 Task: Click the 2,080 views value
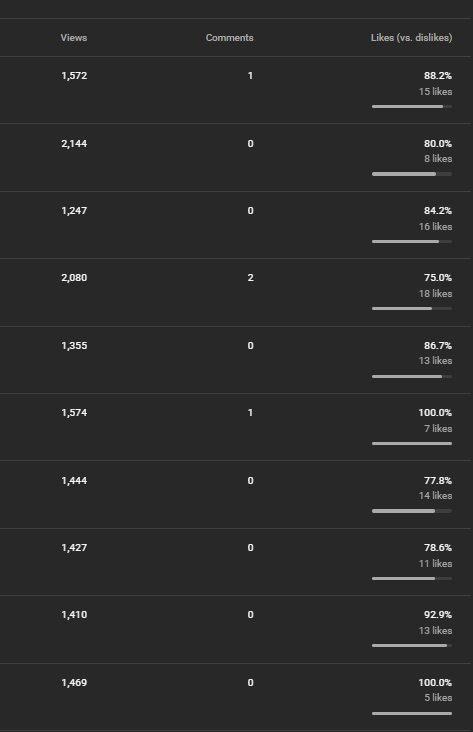[74, 278]
